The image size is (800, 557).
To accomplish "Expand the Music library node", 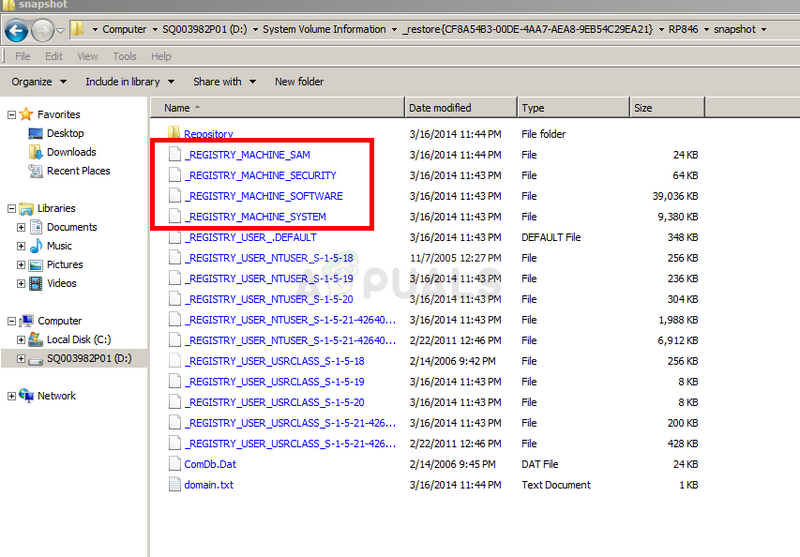I will click(x=21, y=246).
